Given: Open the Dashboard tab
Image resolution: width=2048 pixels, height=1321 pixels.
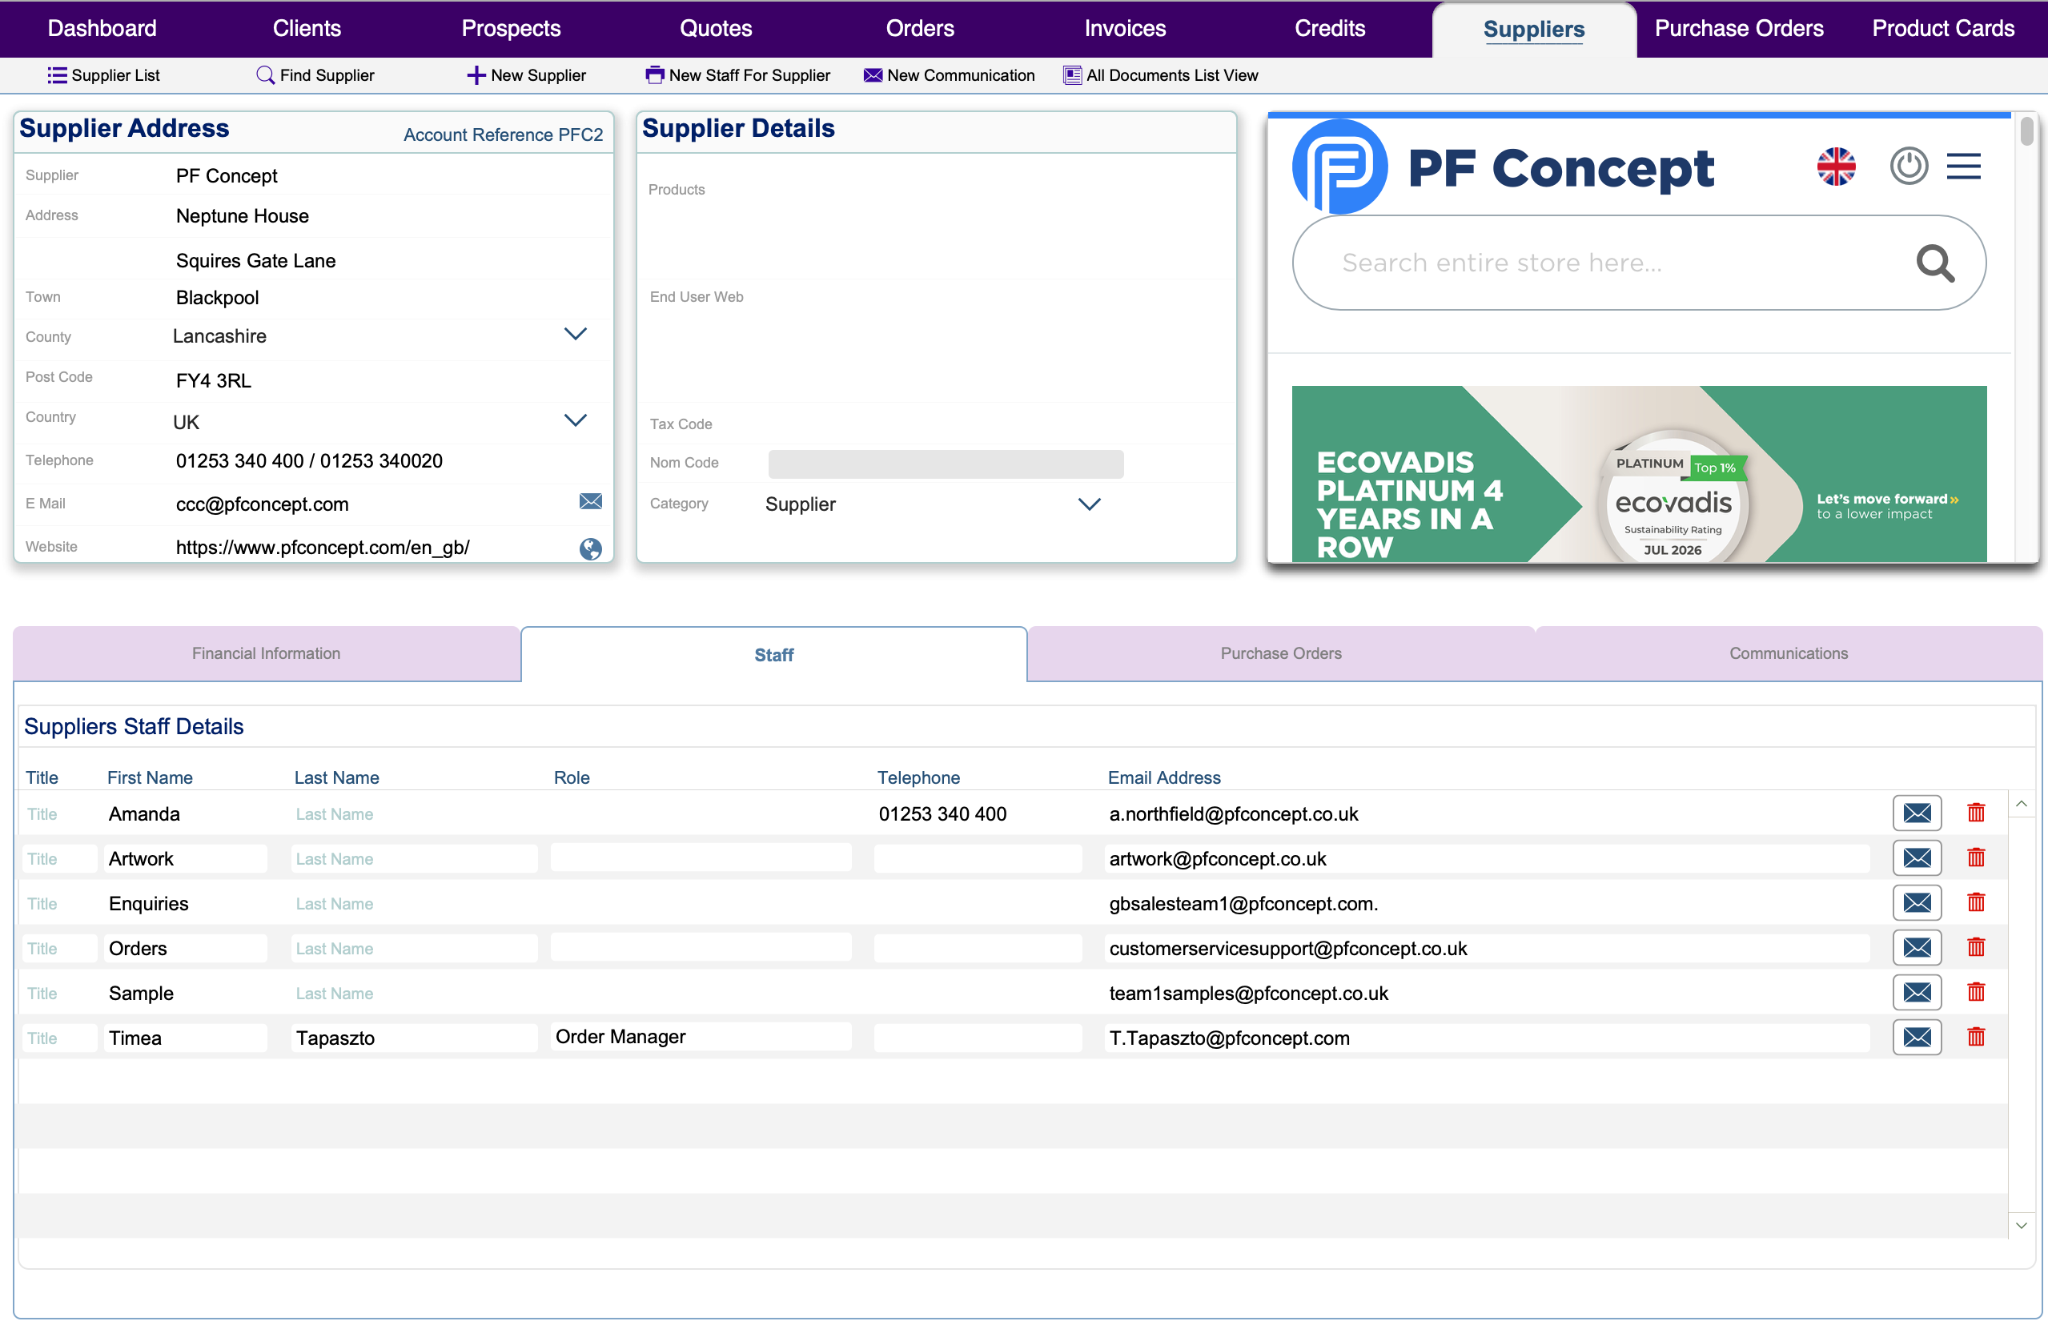Looking at the screenshot, I should point(102,28).
